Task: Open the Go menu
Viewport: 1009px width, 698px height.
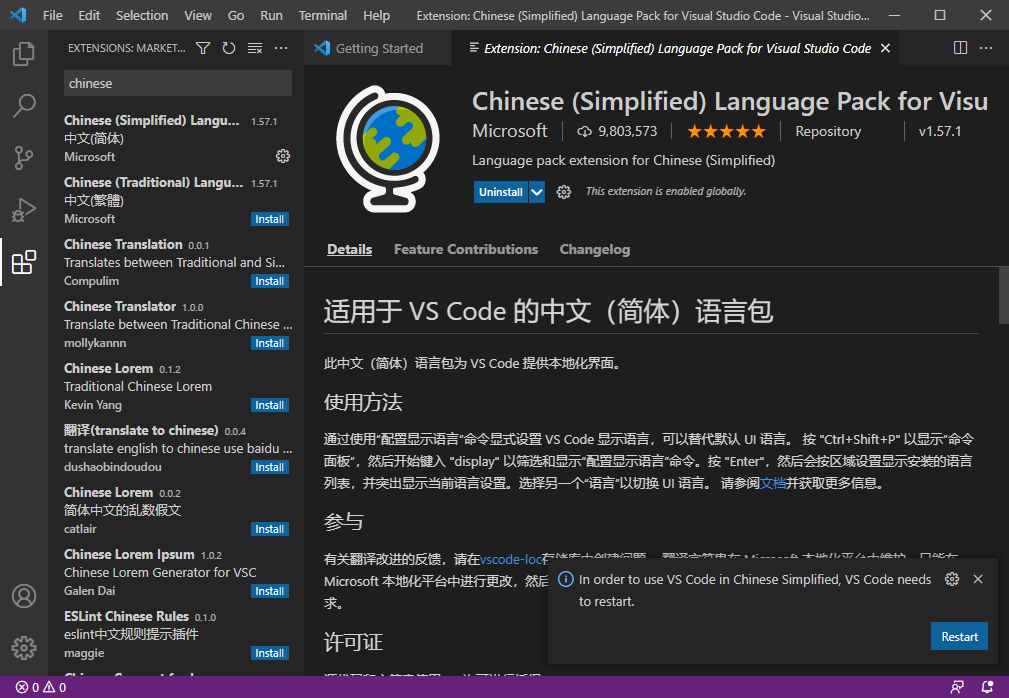Action: 236,15
